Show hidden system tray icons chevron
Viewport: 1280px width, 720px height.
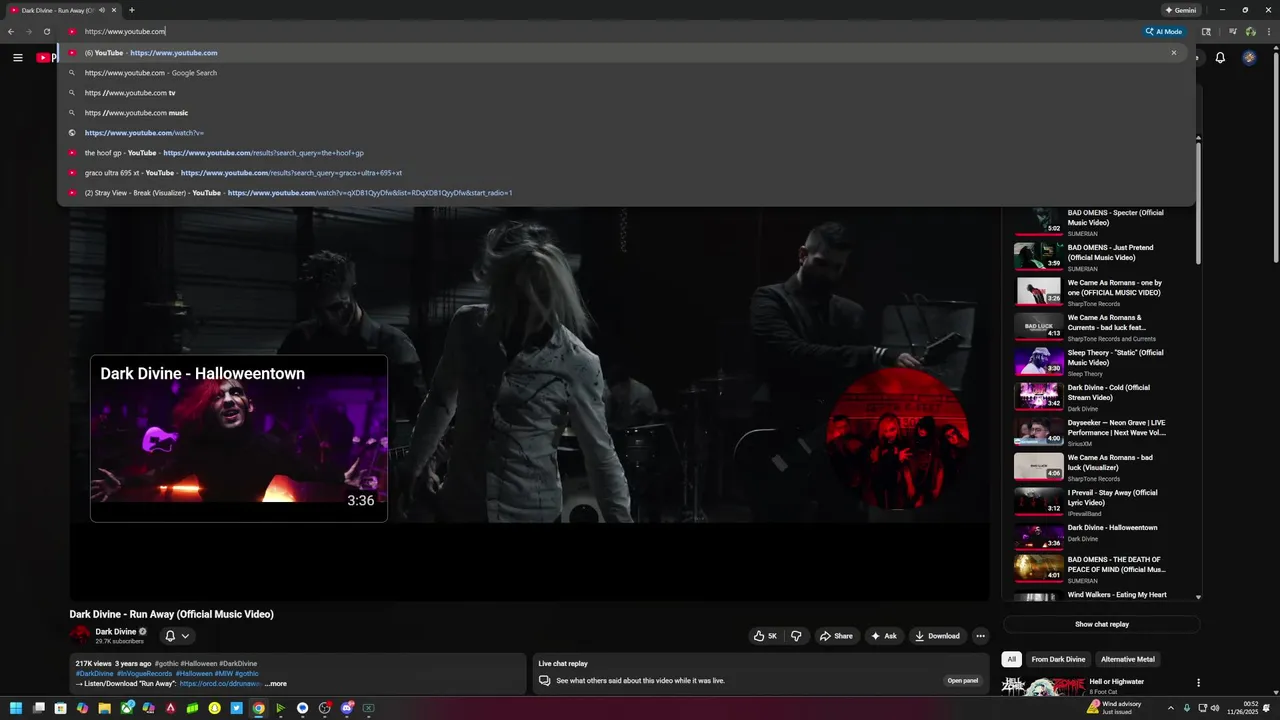(x=1171, y=708)
